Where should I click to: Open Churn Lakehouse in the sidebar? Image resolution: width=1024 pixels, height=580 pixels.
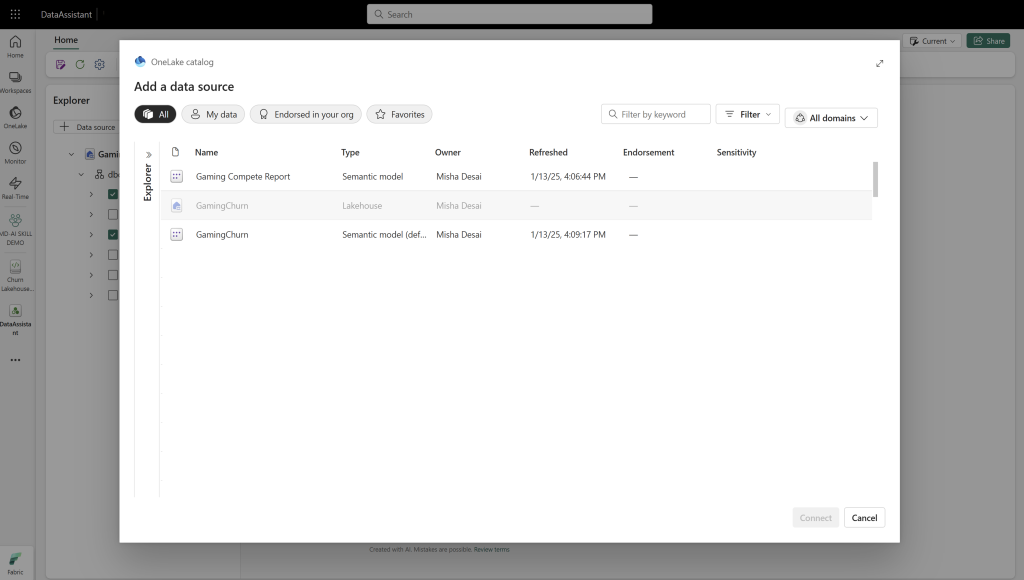[15, 275]
